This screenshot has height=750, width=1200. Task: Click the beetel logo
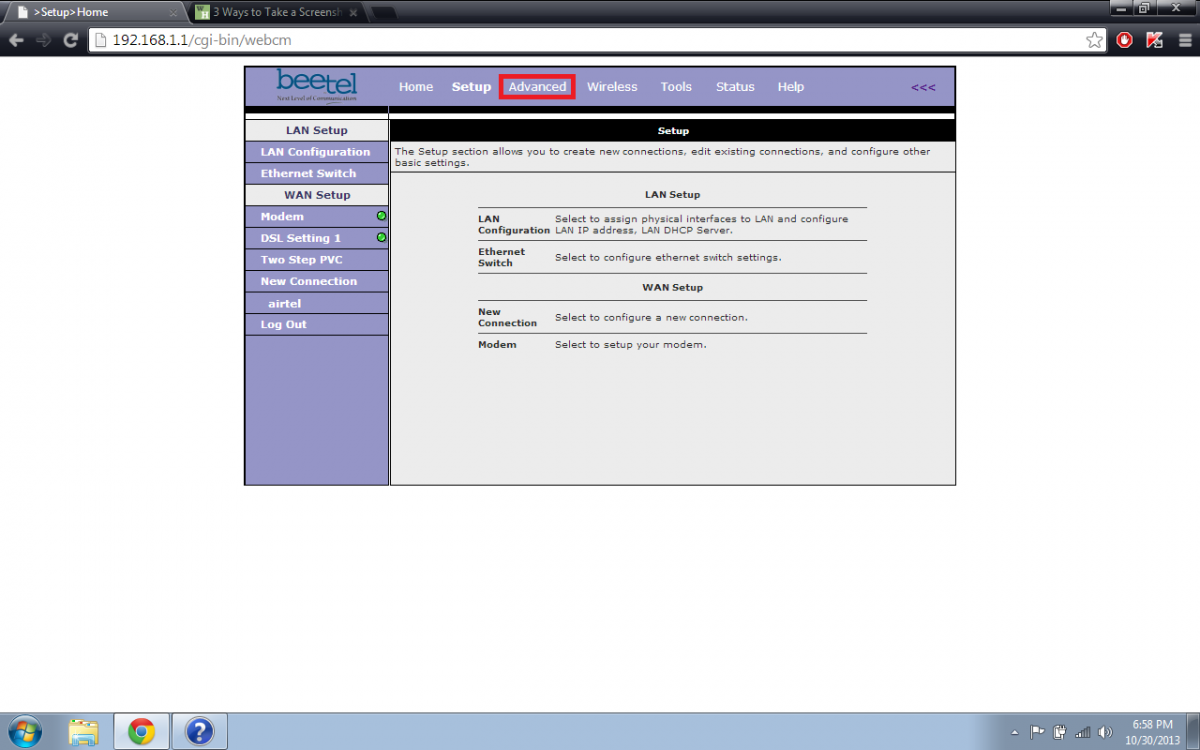(316, 86)
